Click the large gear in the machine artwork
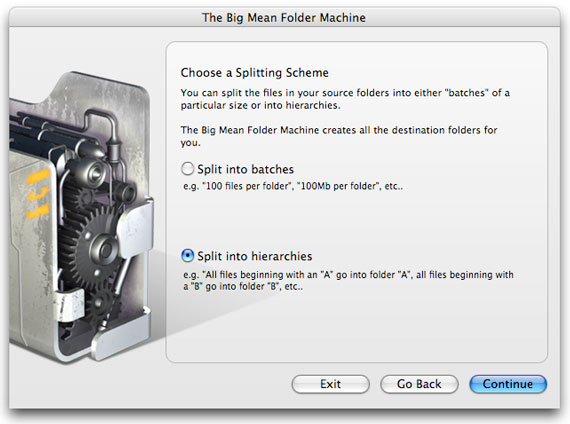 pyautogui.click(x=95, y=247)
